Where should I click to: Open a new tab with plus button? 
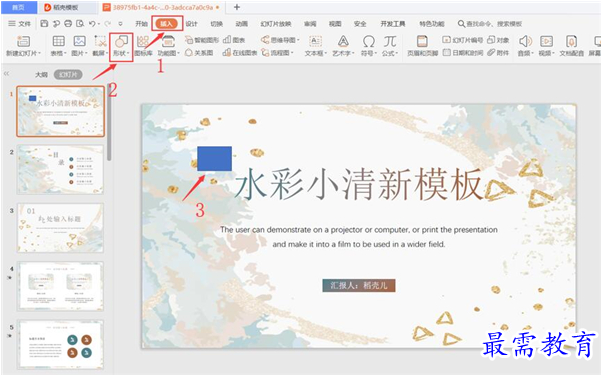tap(237, 7)
